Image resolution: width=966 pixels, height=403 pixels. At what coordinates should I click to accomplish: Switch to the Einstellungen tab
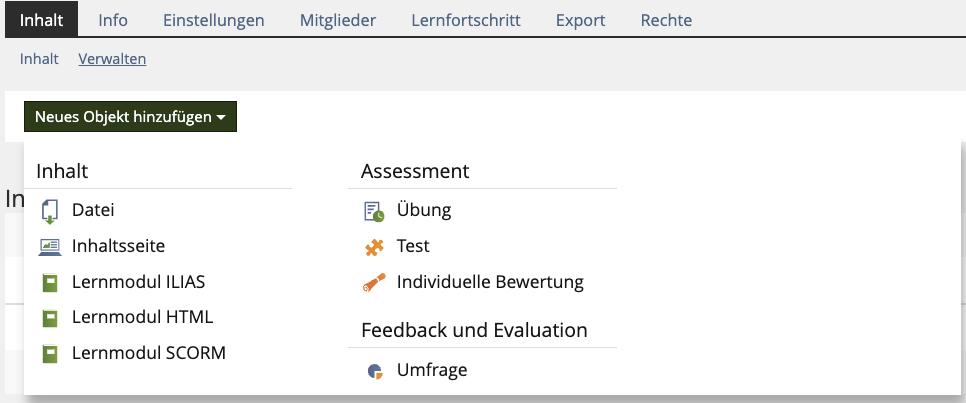click(214, 20)
